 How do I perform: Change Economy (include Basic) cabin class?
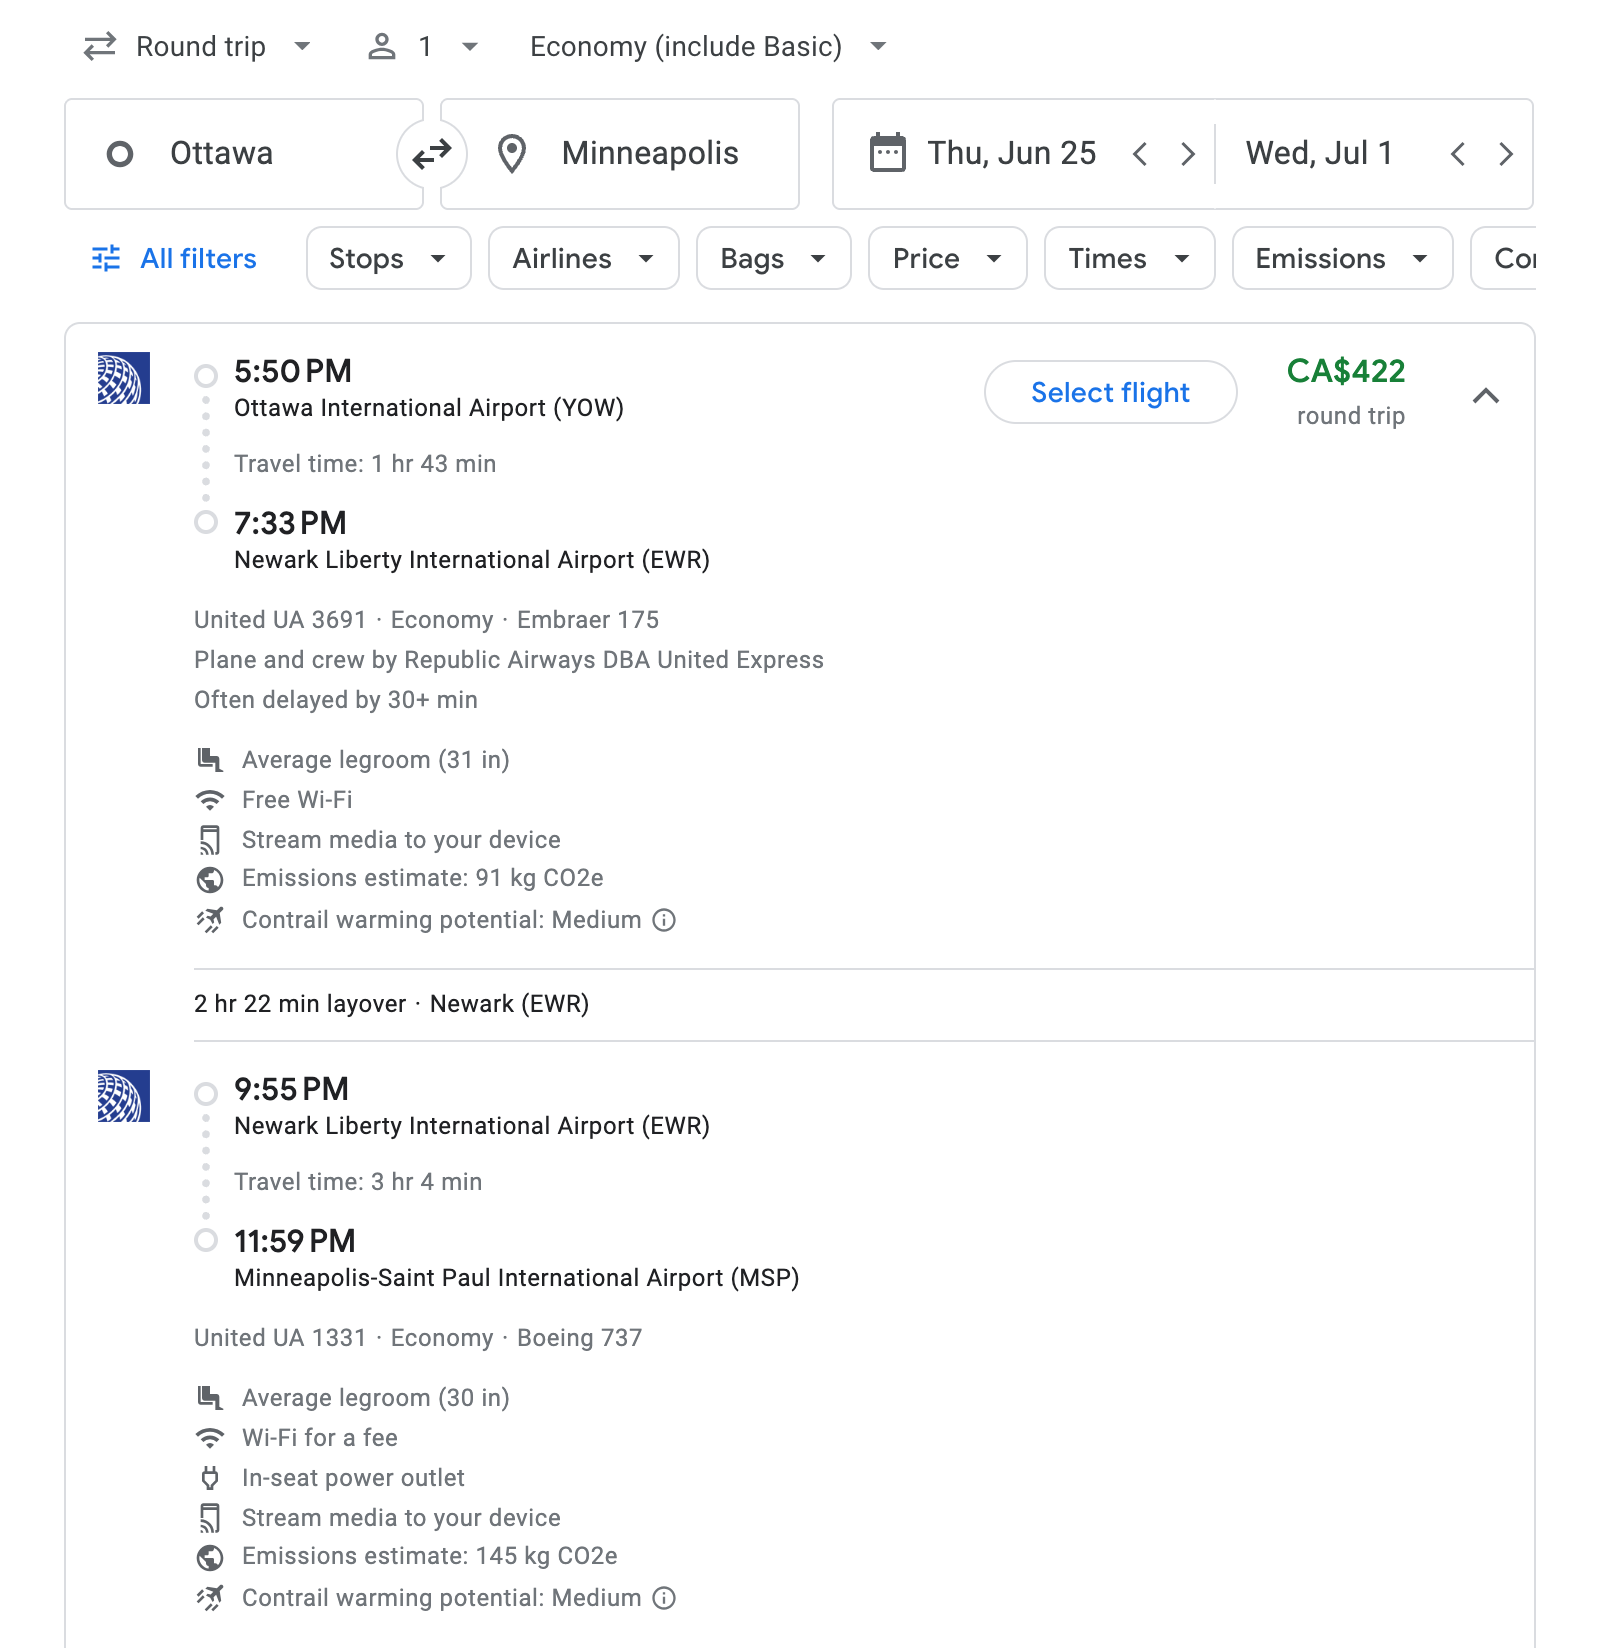(x=708, y=47)
